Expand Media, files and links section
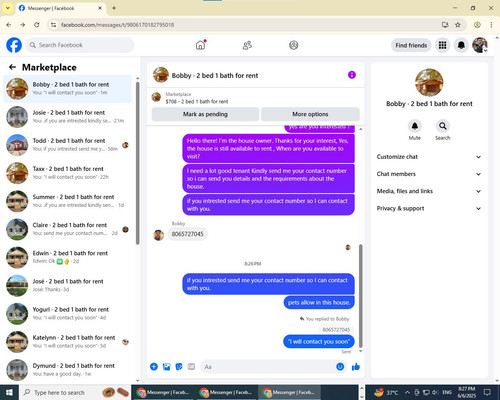The width and height of the screenshot is (500, 400). point(429,191)
